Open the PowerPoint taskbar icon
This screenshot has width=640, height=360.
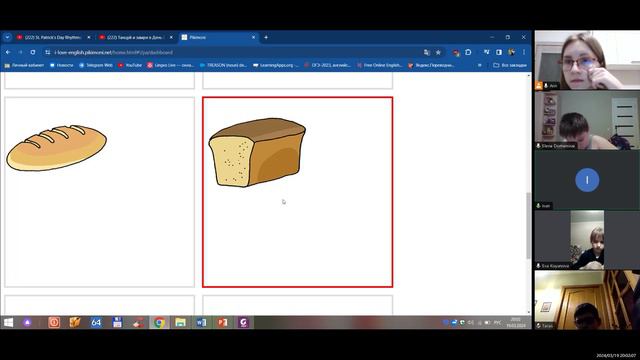pyautogui.click(x=222, y=322)
